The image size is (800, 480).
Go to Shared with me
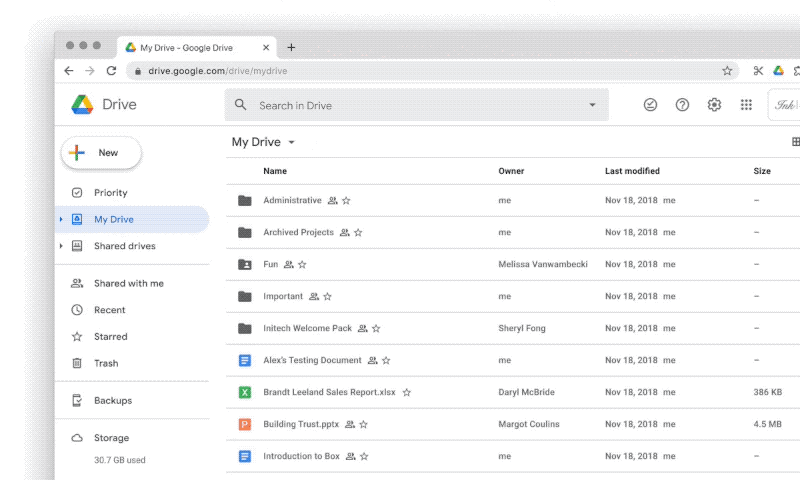pyautogui.click(x=128, y=284)
